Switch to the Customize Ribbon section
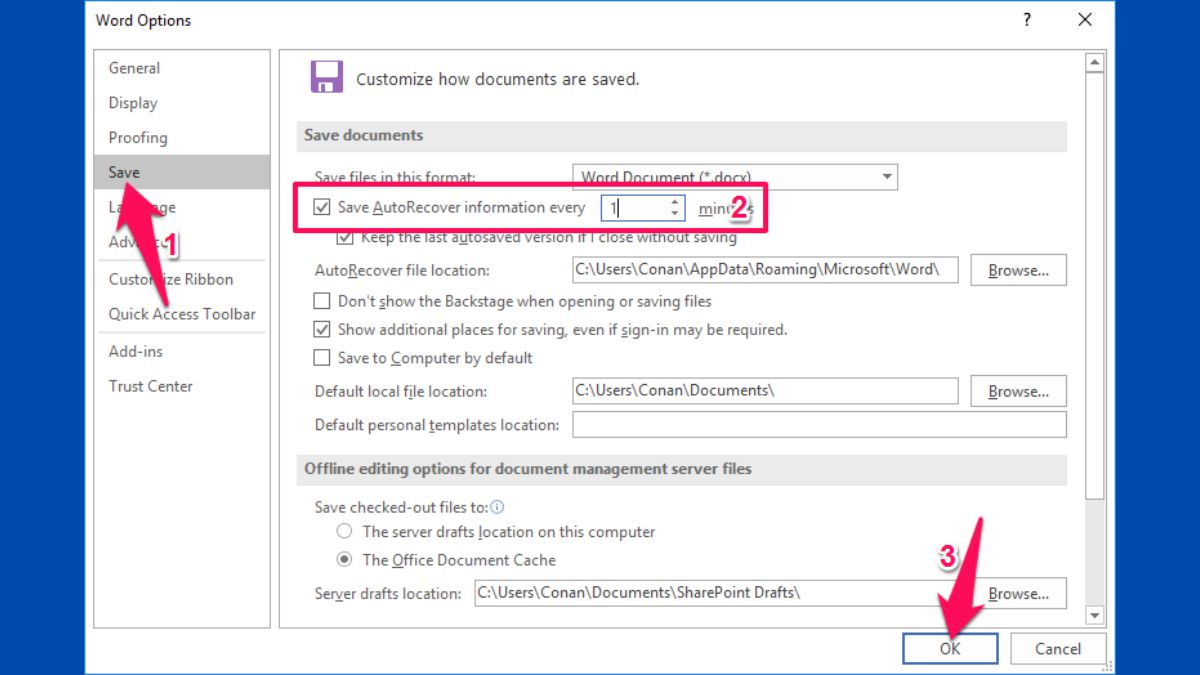Image resolution: width=1200 pixels, height=675 pixels. click(x=162, y=279)
